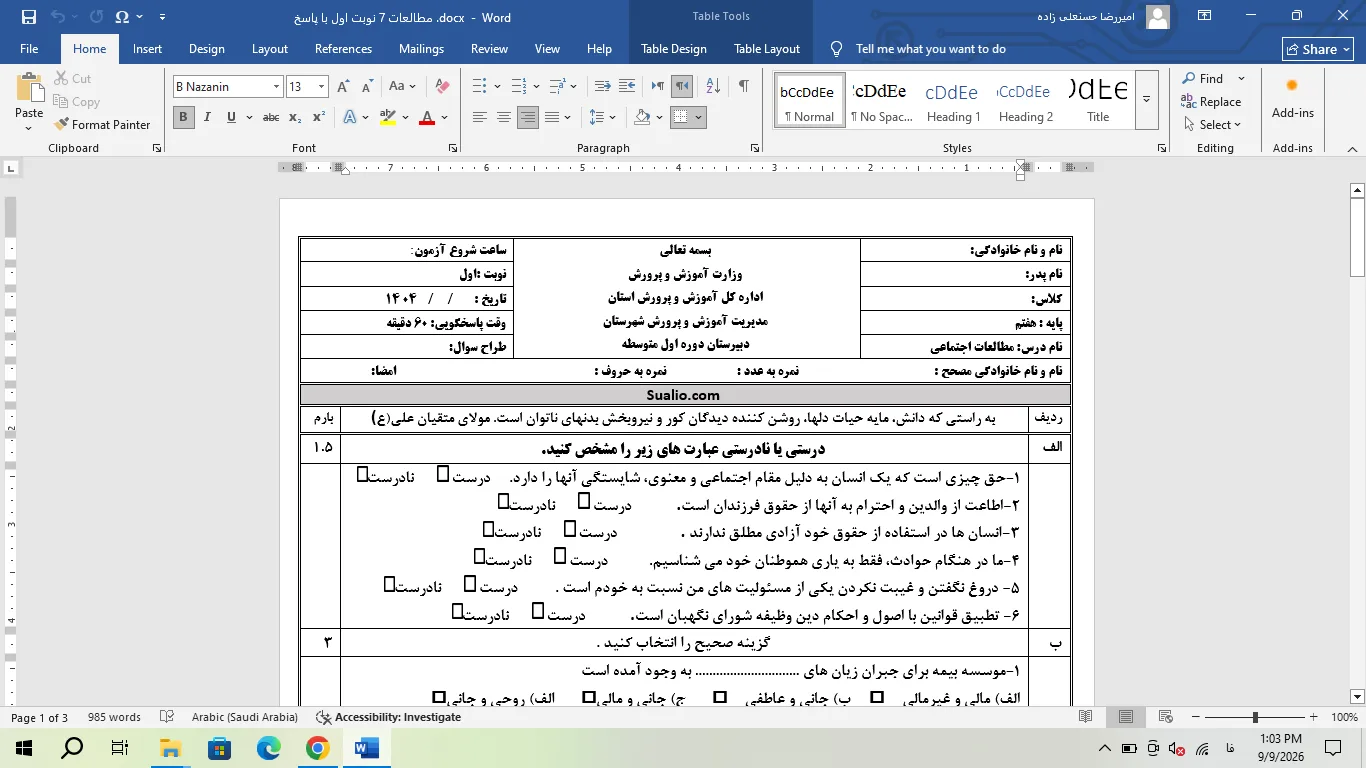1366x768 pixels.
Task: Click the Share button
Action: [1318, 49]
